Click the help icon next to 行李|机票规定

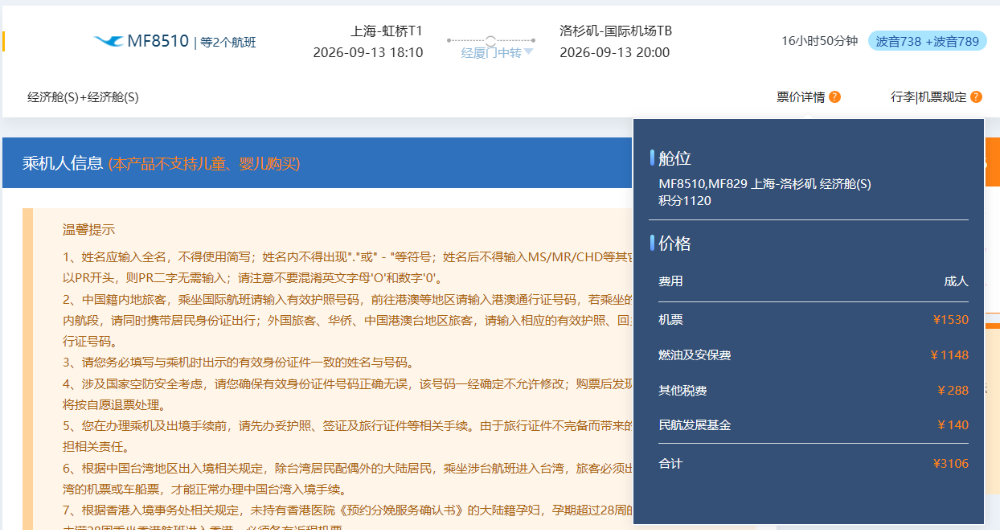click(x=977, y=97)
